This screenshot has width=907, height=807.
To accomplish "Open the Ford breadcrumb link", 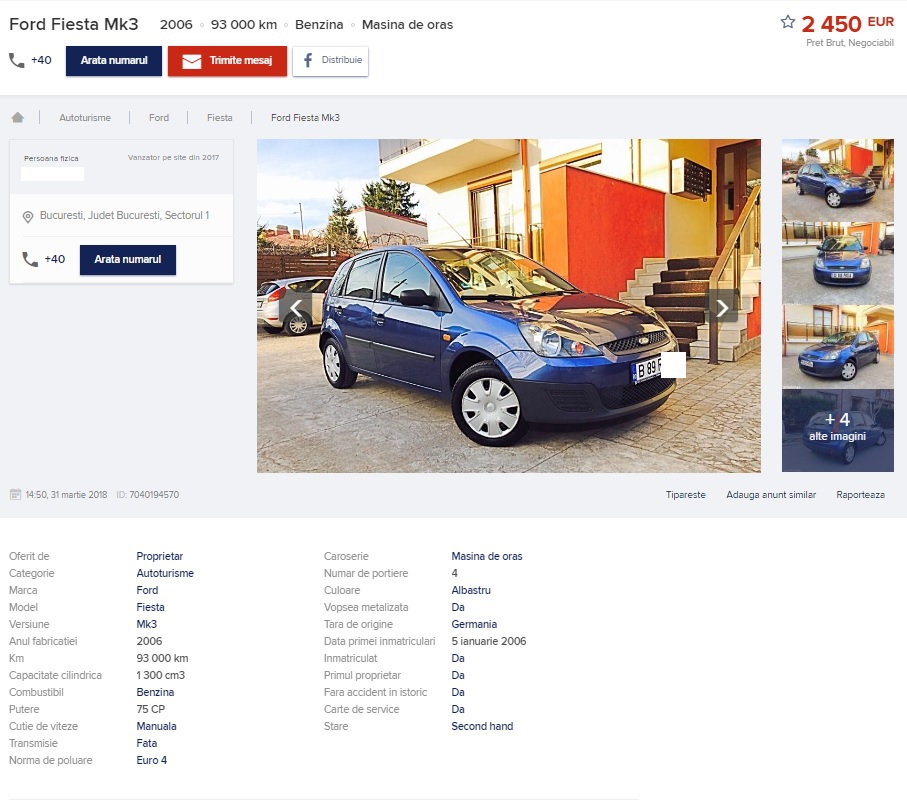I will tap(159, 118).
